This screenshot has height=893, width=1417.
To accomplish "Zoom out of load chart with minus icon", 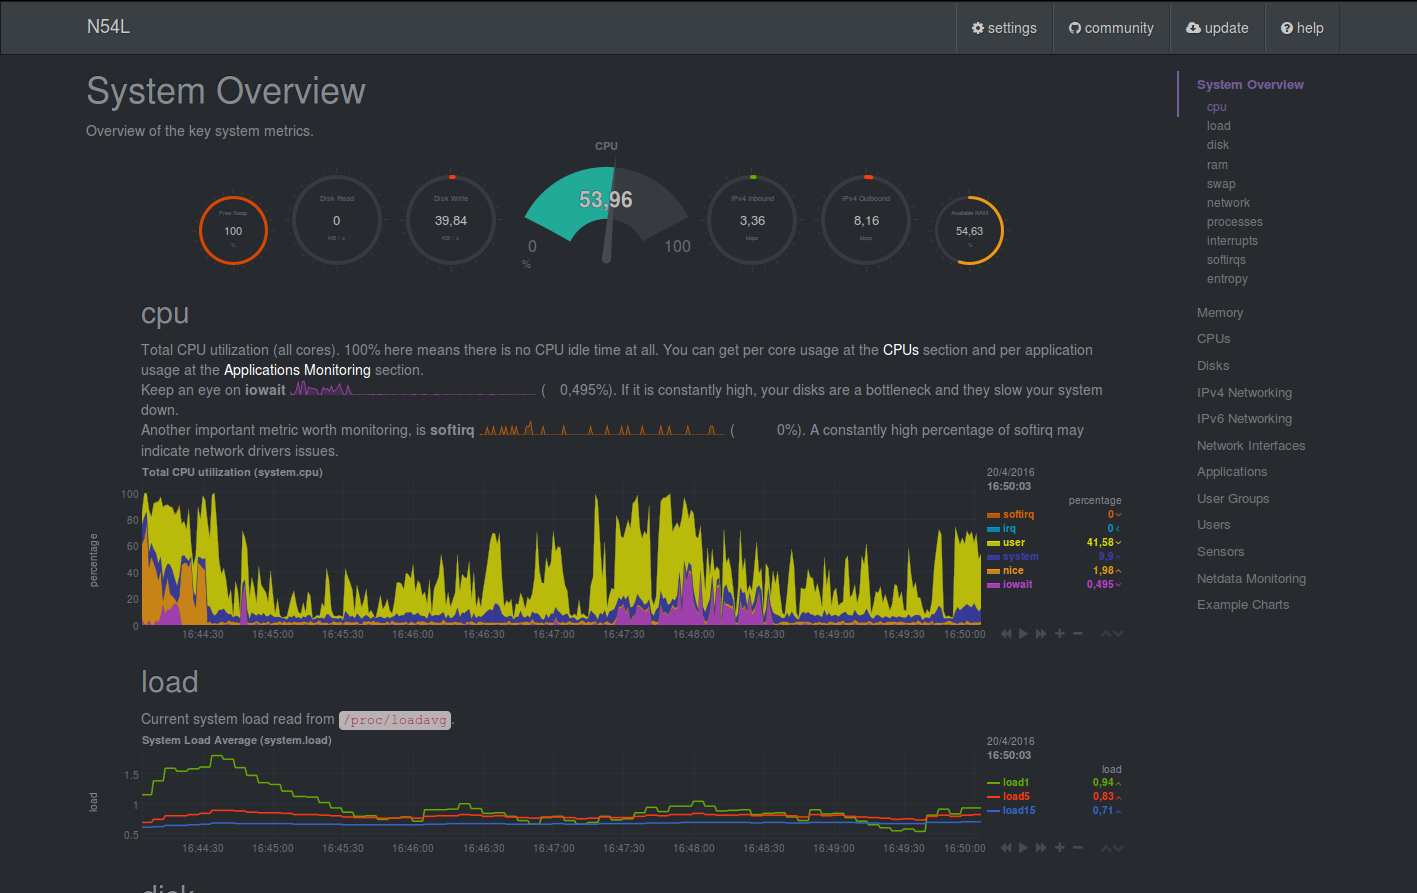I will tap(1077, 847).
